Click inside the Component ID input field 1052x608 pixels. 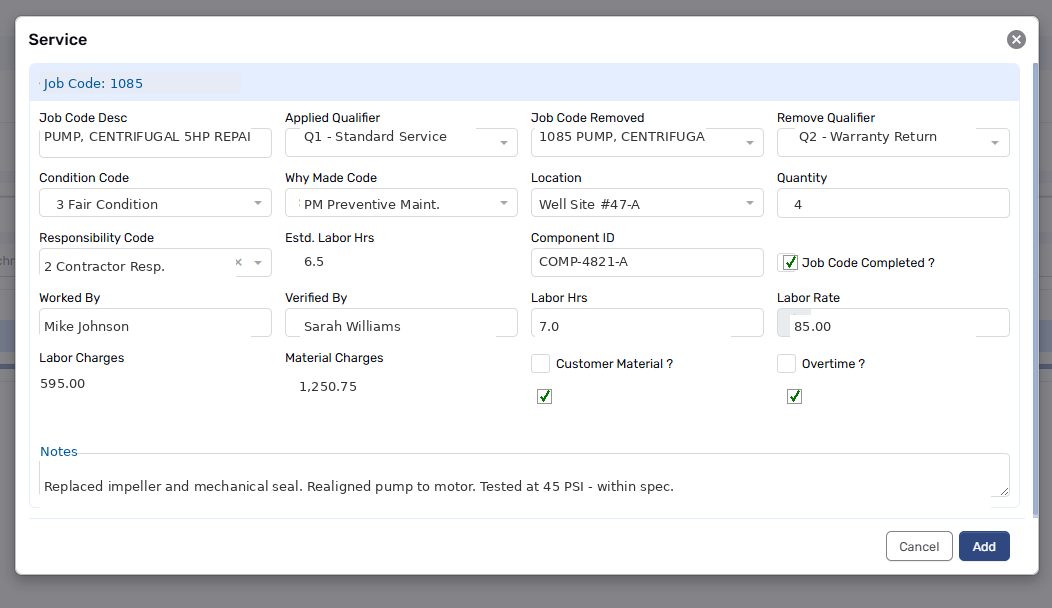pyautogui.click(x=647, y=262)
